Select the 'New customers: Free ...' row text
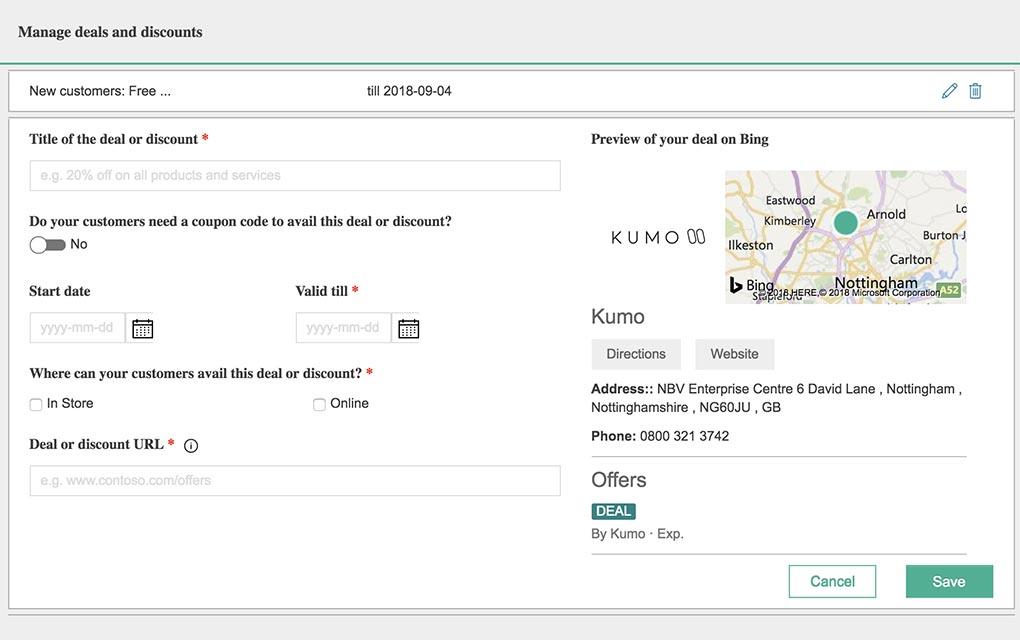 [x=100, y=91]
